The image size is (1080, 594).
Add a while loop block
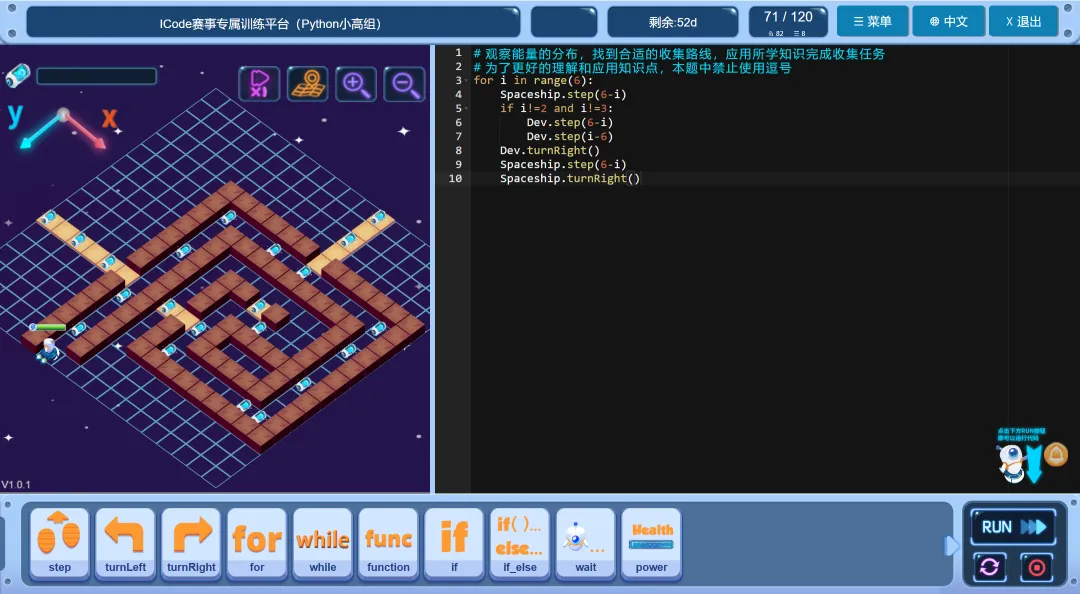322,544
